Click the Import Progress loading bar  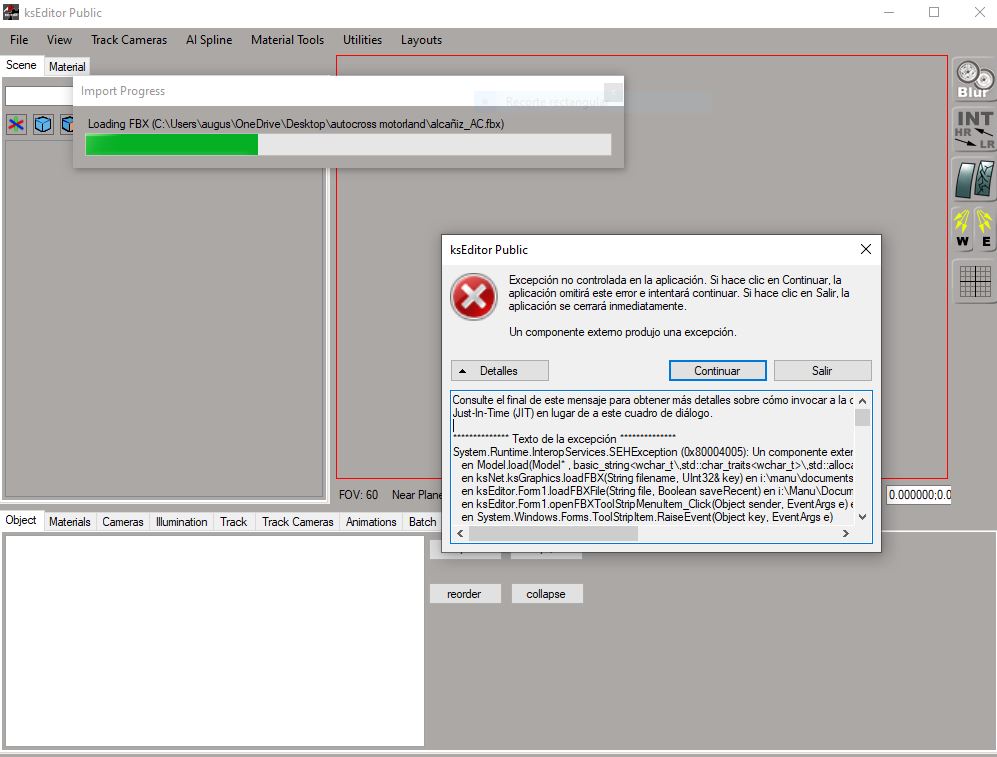coord(348,144)
